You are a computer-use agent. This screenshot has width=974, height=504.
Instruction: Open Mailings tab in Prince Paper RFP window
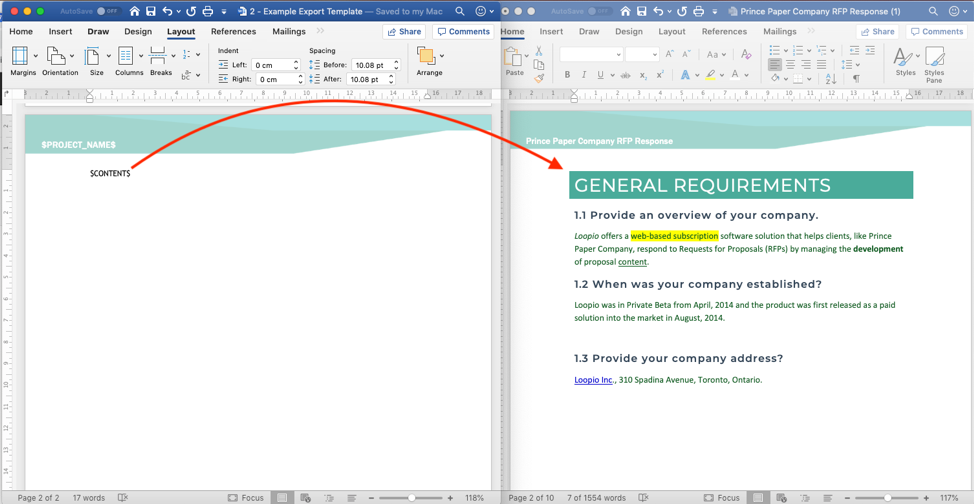pos(780,32)
